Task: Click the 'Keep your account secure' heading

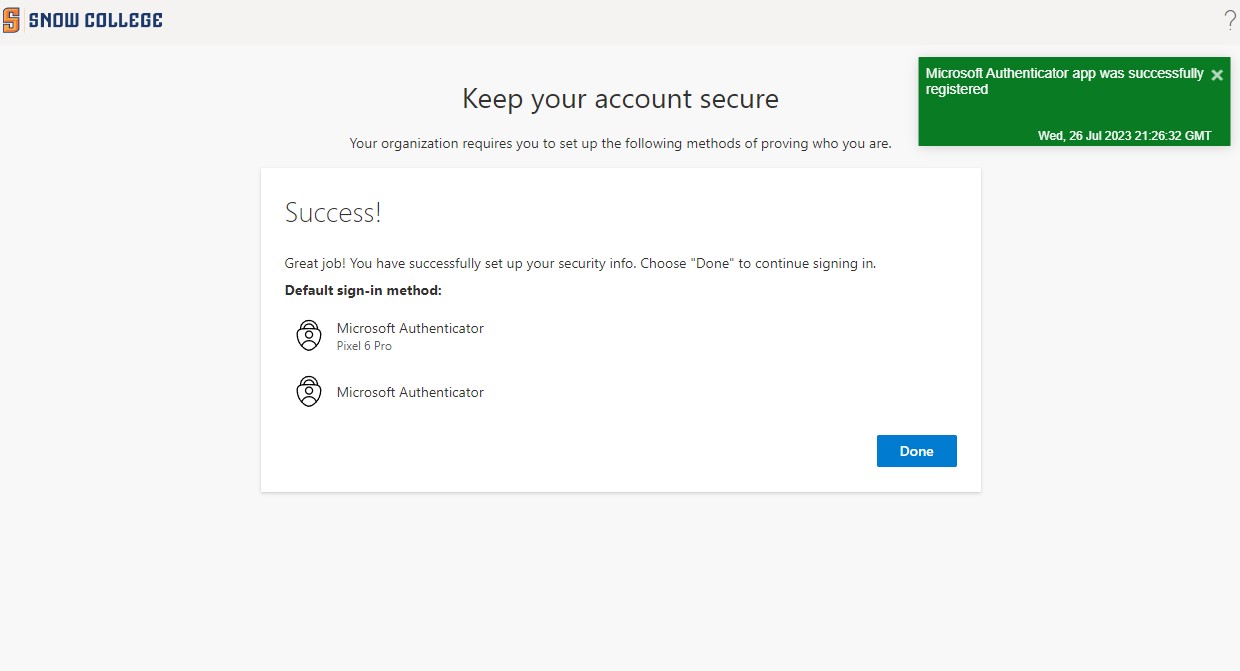Action: pos(620,99)
